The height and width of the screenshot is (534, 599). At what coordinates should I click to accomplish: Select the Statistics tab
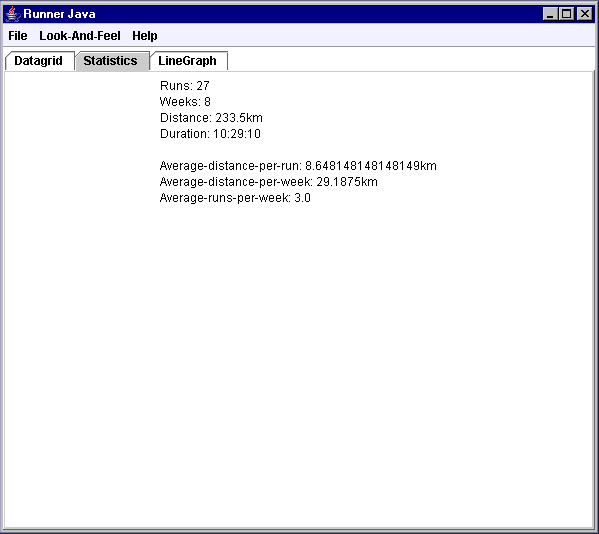point(110,61)
